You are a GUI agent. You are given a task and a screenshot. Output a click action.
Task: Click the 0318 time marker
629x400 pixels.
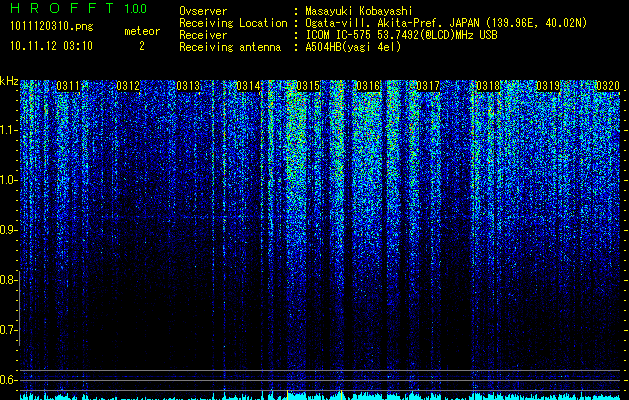point(488,86)
